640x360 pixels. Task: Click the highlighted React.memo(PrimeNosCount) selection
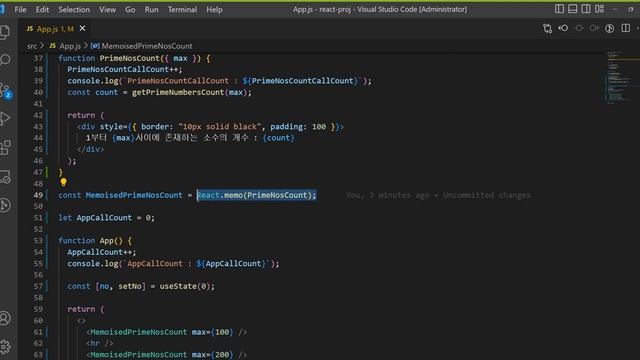pyautogui.click(x=256, y=195)
